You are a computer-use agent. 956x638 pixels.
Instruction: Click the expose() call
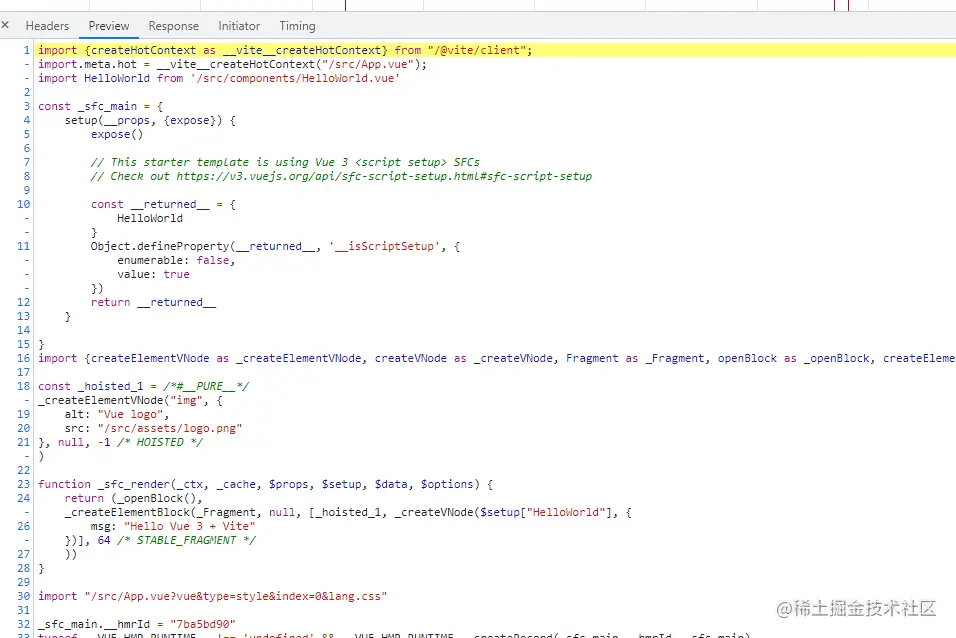117,134
